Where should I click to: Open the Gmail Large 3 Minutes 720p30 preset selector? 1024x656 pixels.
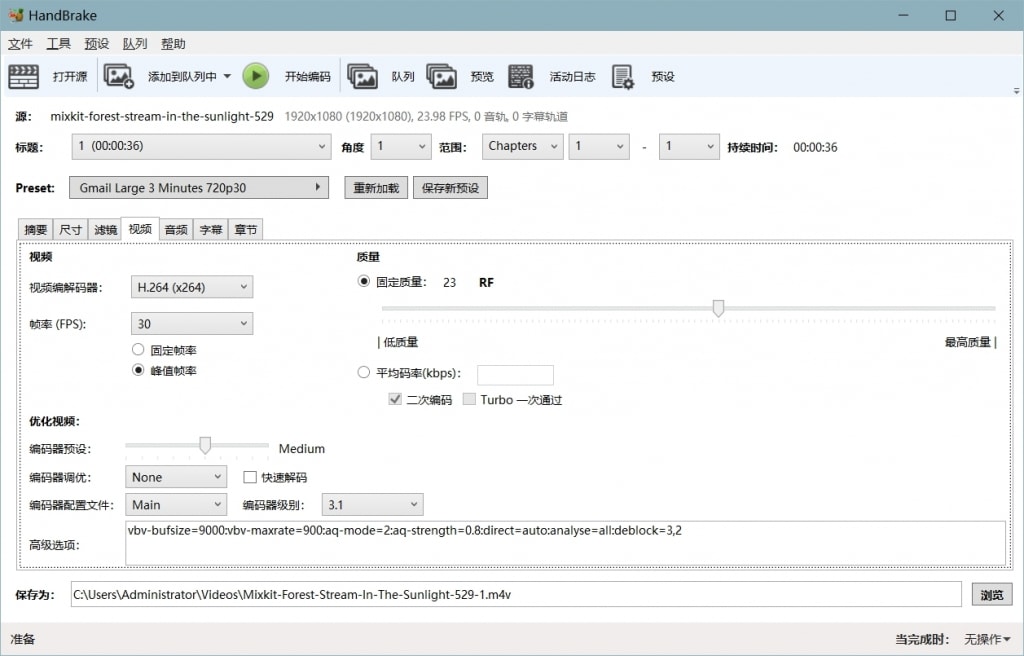(x=199, y=188)
